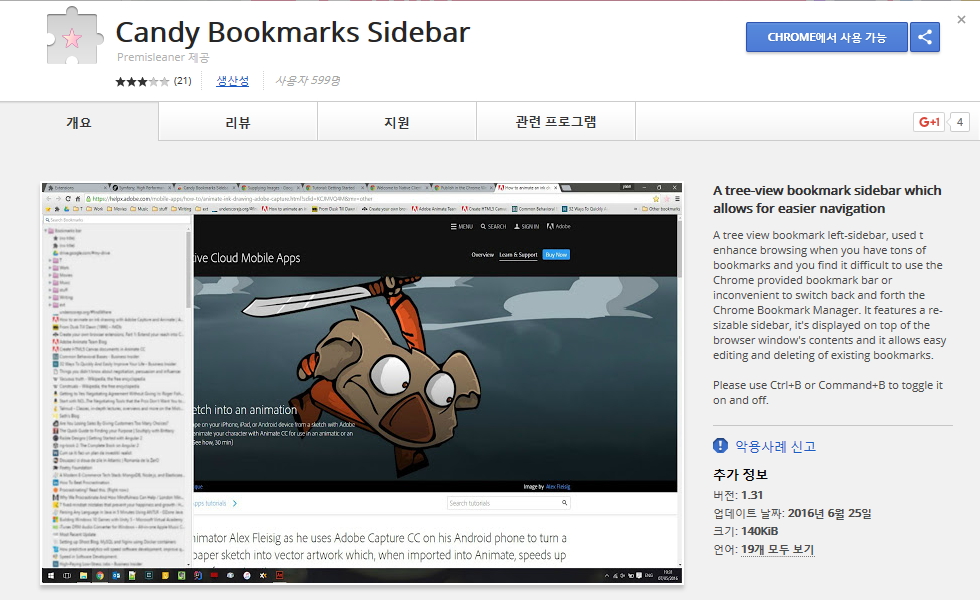Screen dimensions: 980x600
Task: Click the SEARCH magnifier in Adobe header
Action: pyautogui.click(x=485, y=227)
